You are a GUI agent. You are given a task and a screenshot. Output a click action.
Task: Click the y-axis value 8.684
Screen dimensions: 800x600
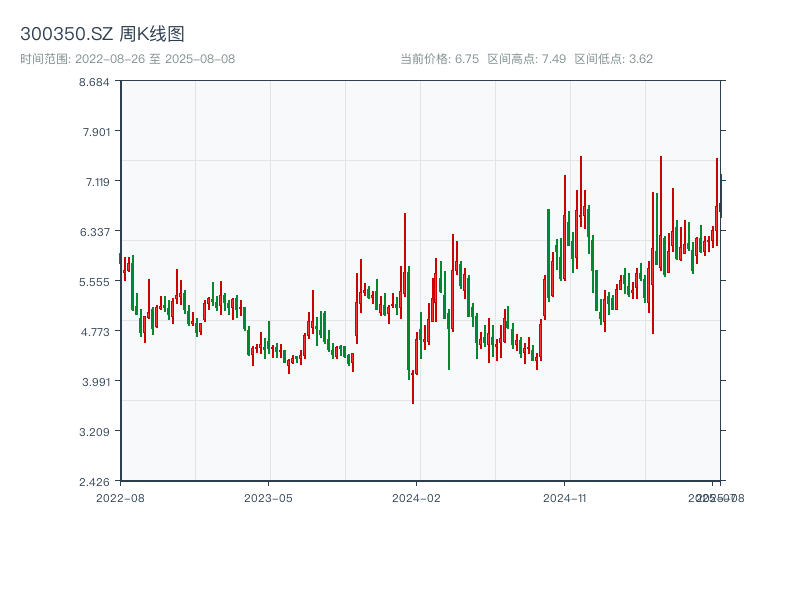pyautogui.click(x=94, y=82)
